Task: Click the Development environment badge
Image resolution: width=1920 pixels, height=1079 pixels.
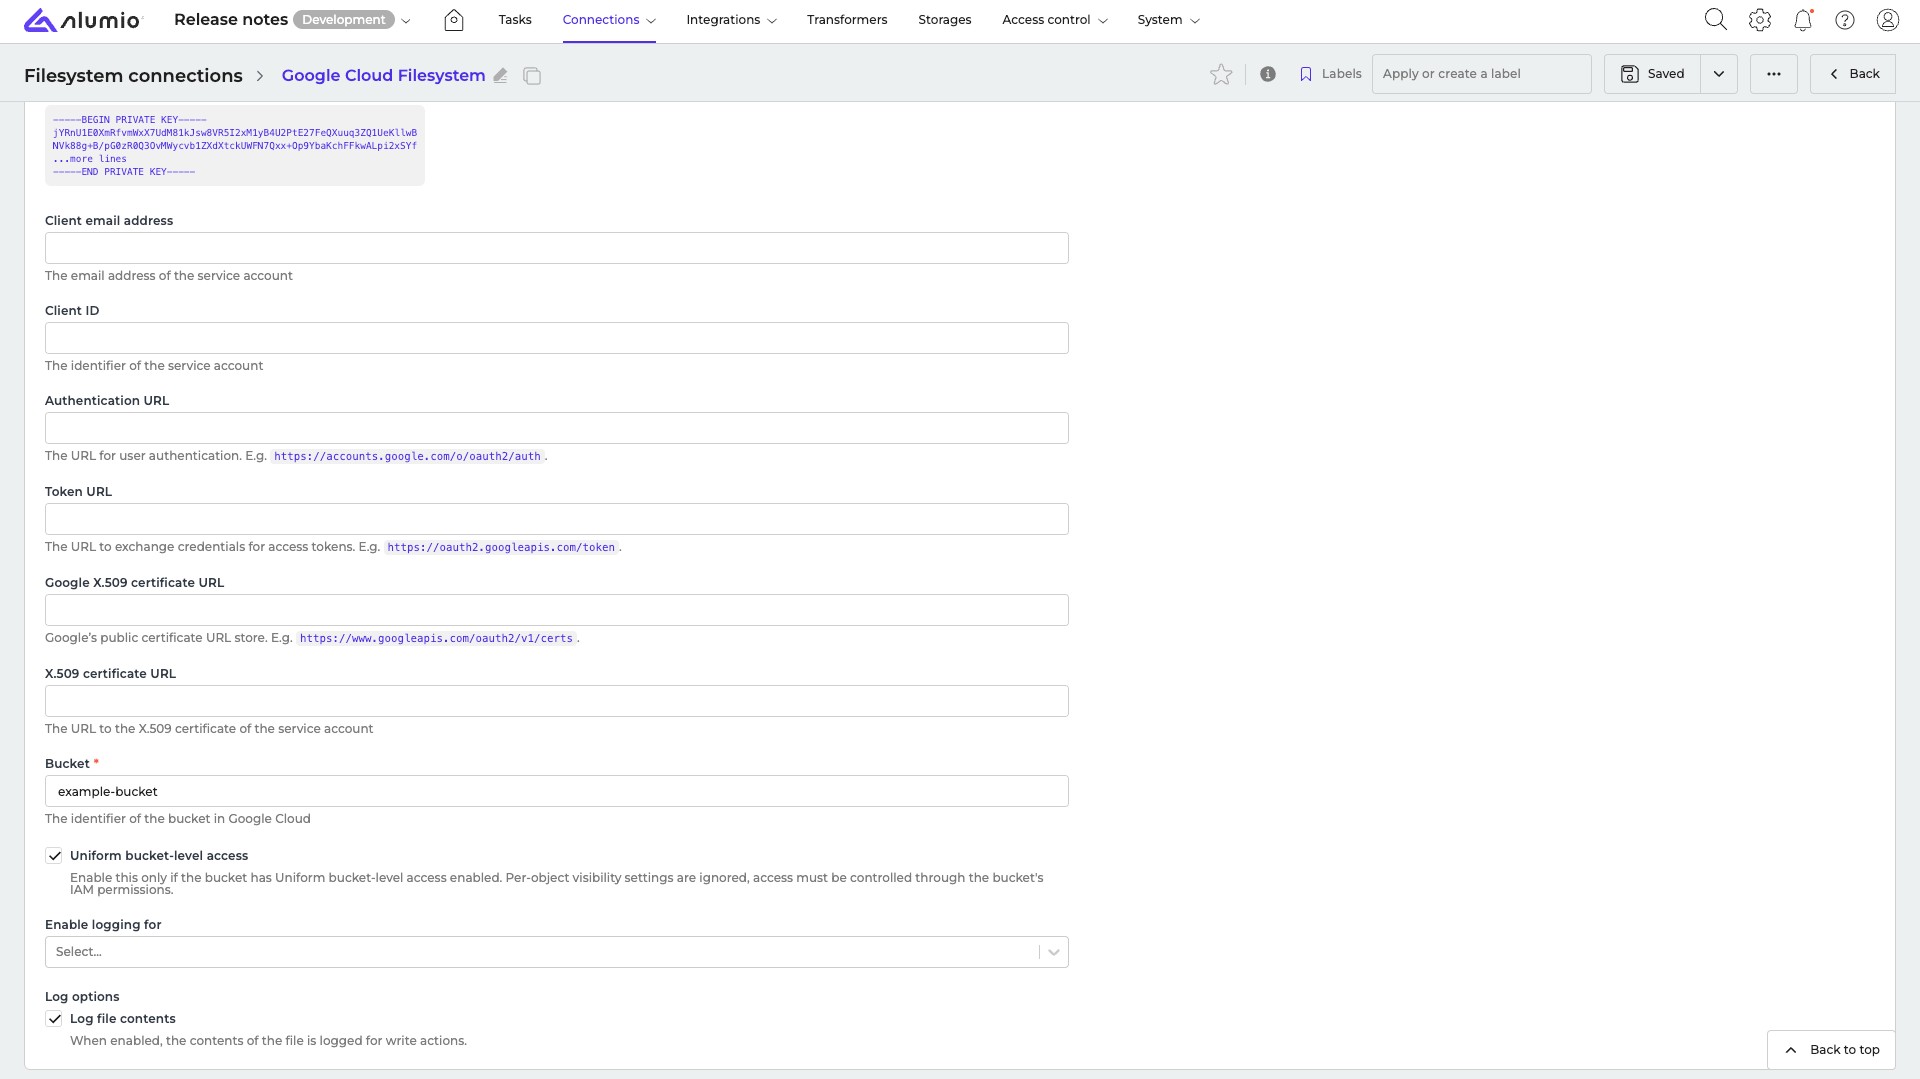Action: coord(344,20)
